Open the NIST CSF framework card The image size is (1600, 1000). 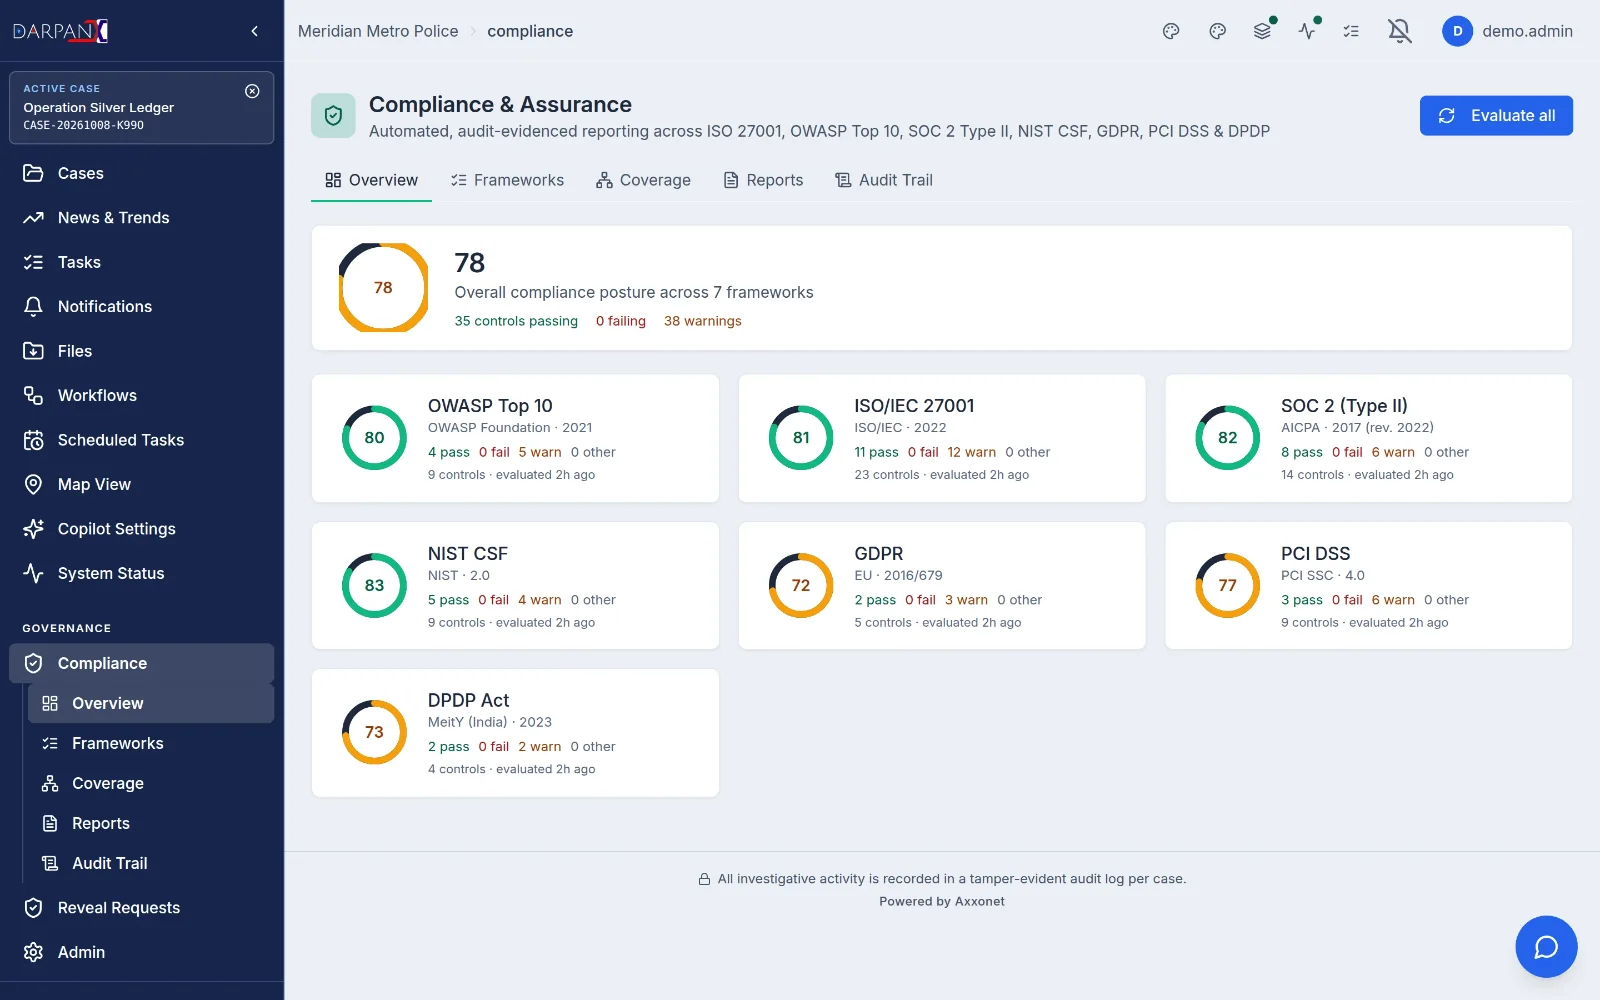pyautogui.click(x=515, y=586)
